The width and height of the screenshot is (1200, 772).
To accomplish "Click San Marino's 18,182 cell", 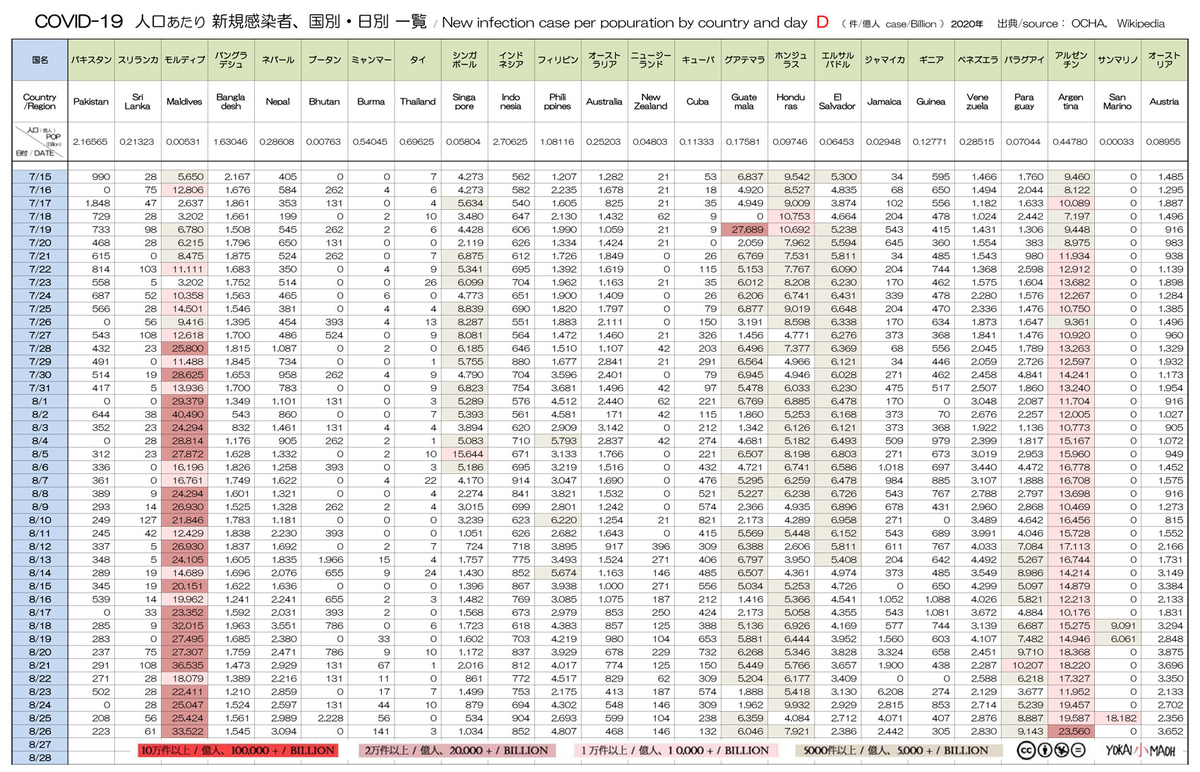I will coord(1118,716).
